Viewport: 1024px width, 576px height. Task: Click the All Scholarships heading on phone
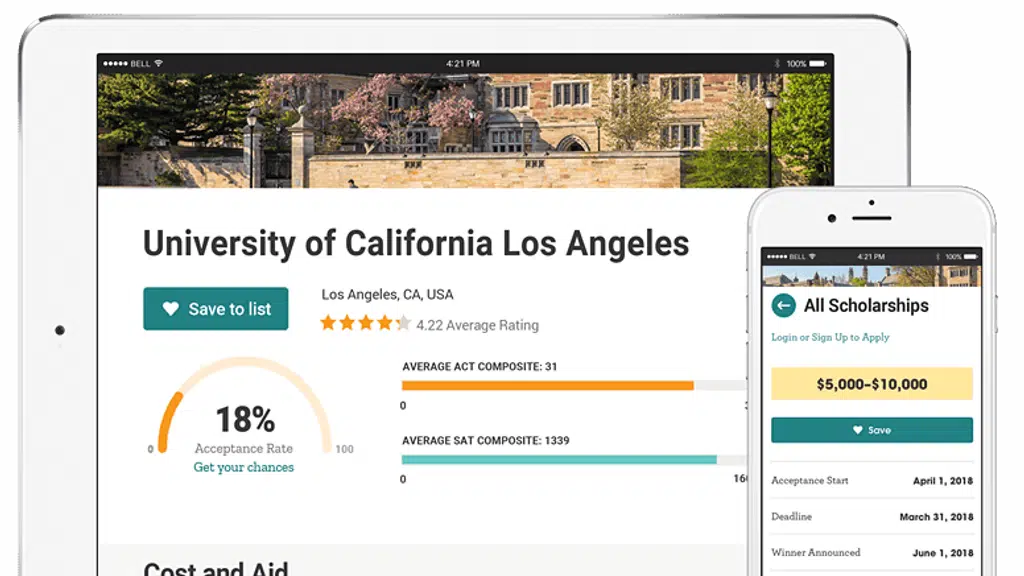pos(866,305)
